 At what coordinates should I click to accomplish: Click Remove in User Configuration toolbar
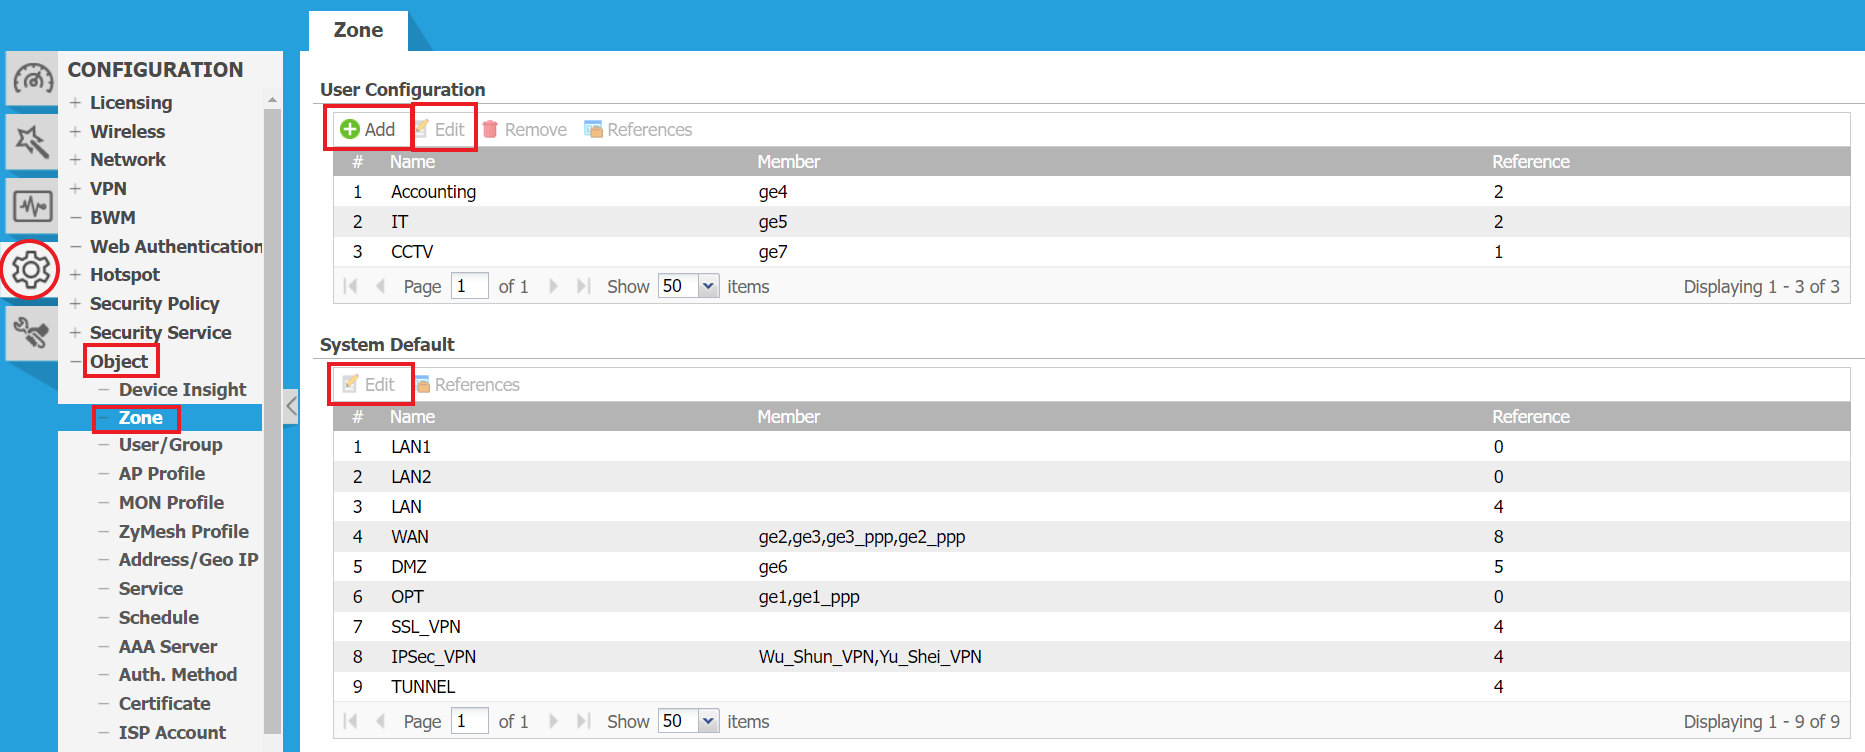coord(524,129)
